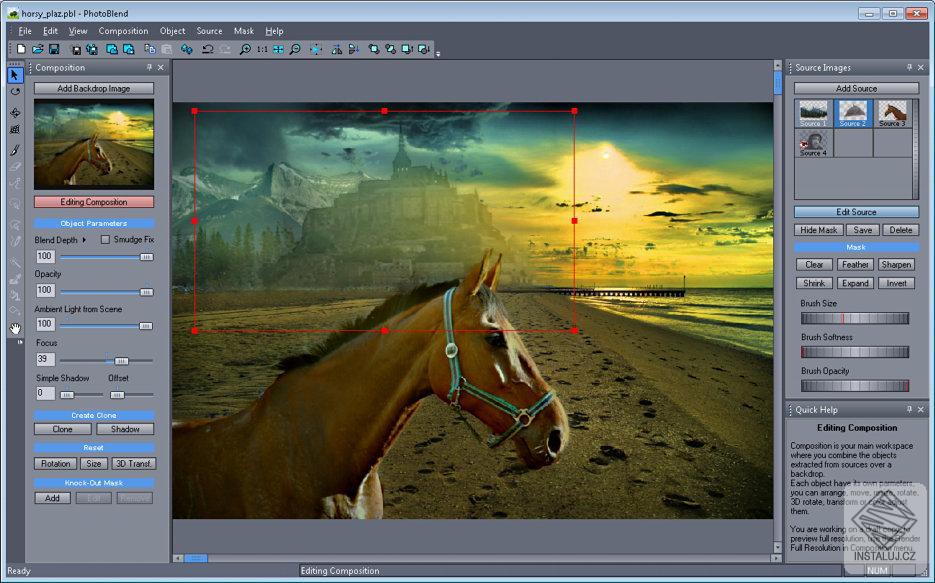The width and height of the screenshot is (935, 583).
Task: Expand the tool strip's bottom arrow
Action: 19,341
